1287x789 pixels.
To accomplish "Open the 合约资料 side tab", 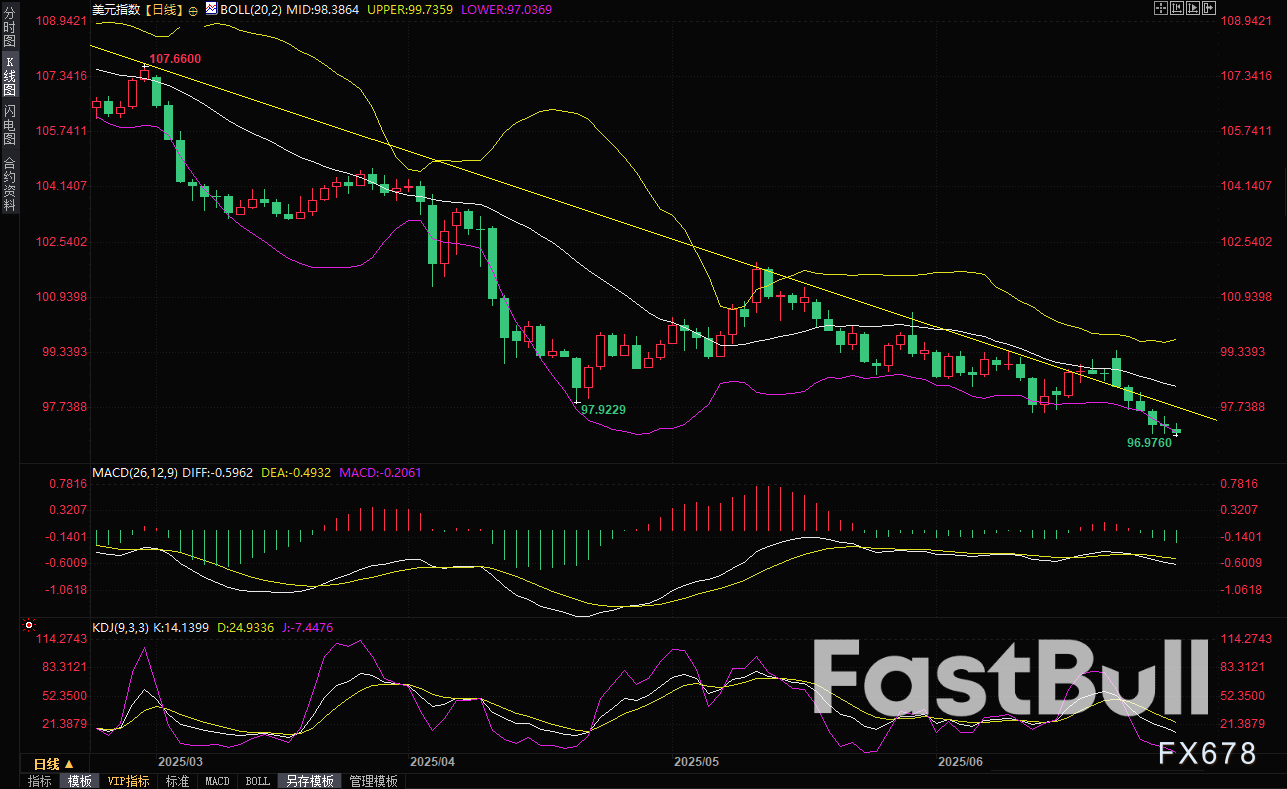I will (x=9, y=184).
